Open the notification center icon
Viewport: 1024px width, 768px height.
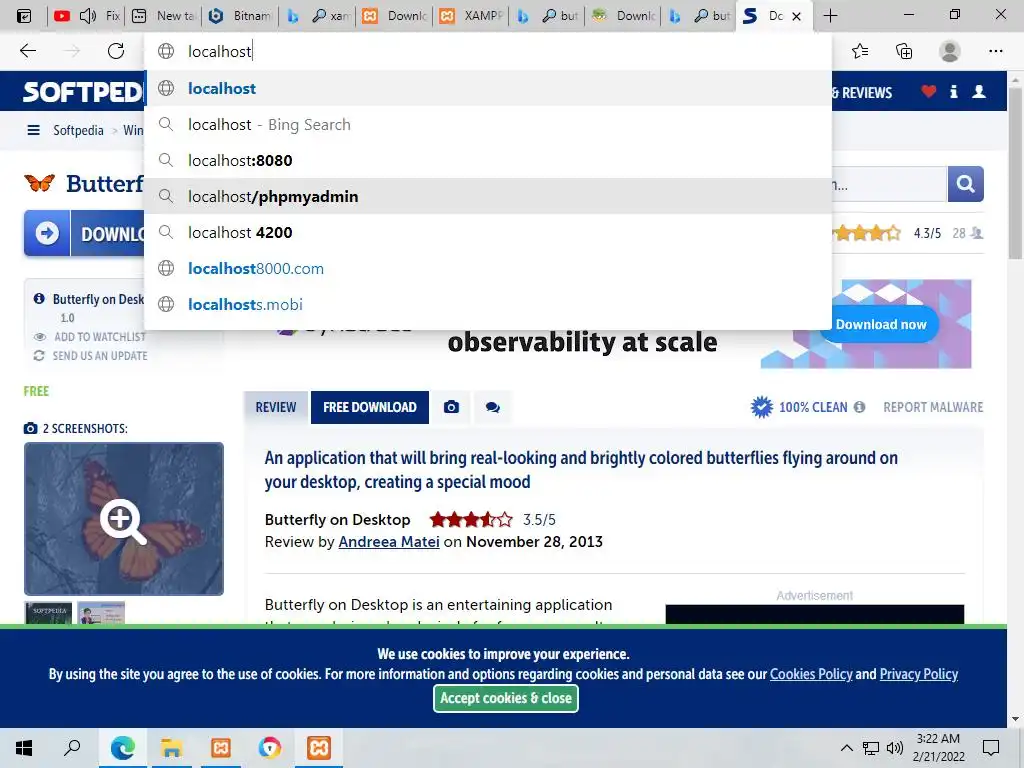click(991, 748)
